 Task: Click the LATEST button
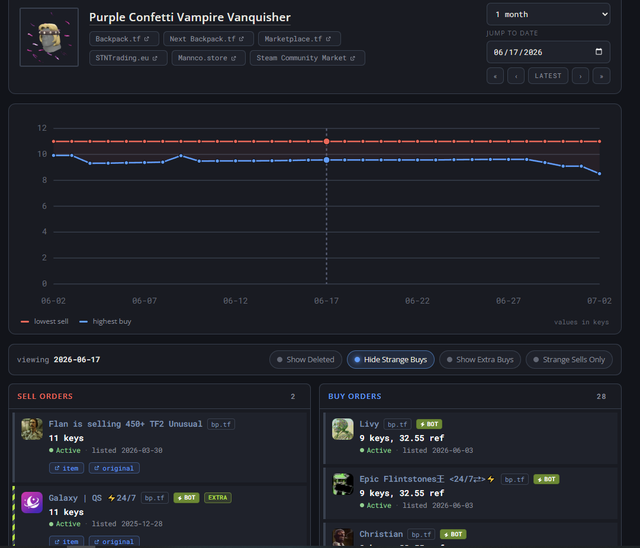click(548, 76)
